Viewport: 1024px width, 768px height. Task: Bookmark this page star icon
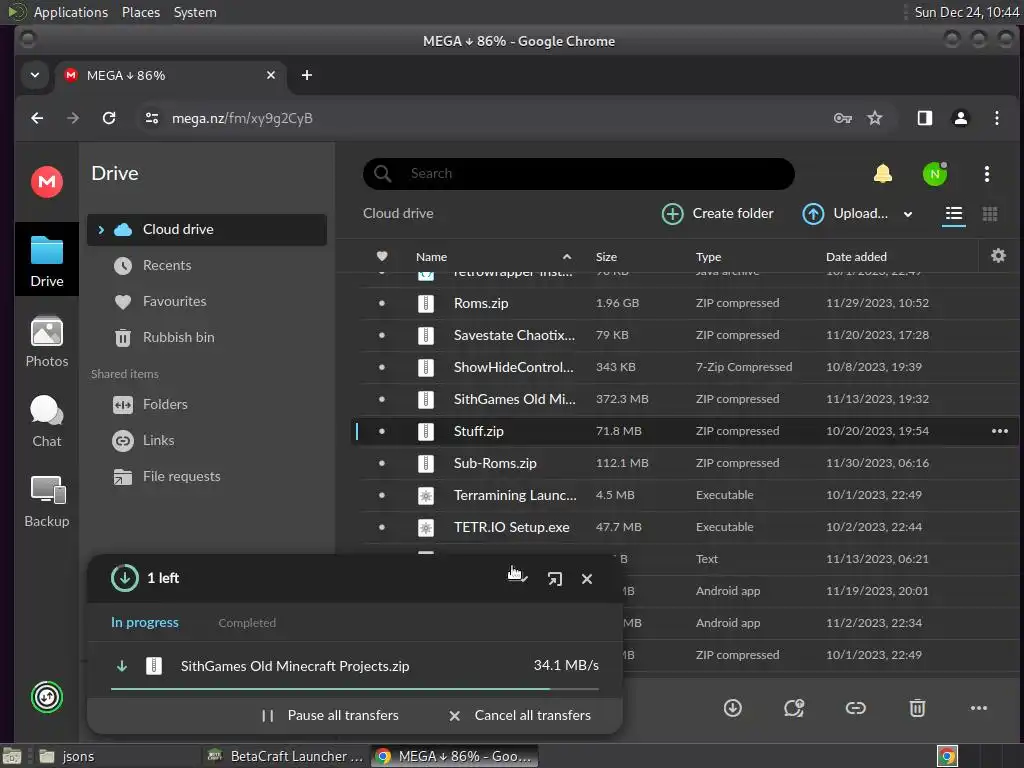(874, 118)
